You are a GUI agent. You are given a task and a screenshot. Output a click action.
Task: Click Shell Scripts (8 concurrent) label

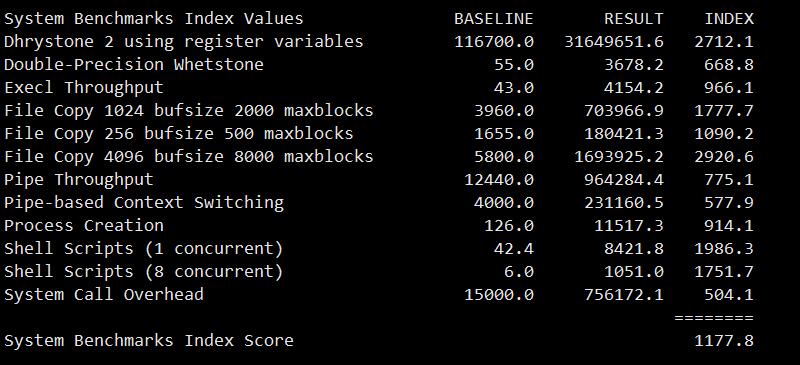143,272
